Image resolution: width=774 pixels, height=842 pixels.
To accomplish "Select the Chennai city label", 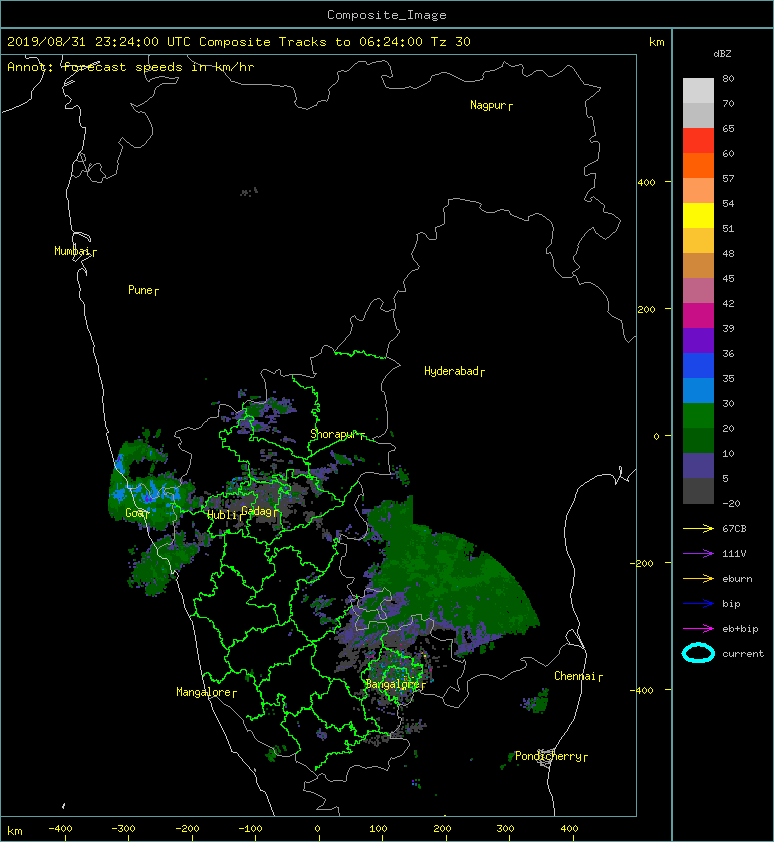I will 575,676.
